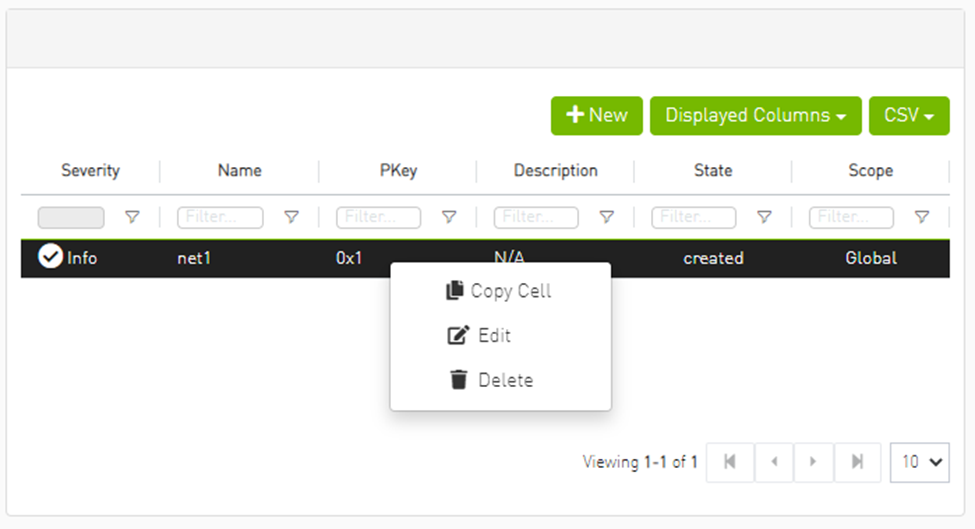Open the rows-per-page 10 selector

(920, 462)
